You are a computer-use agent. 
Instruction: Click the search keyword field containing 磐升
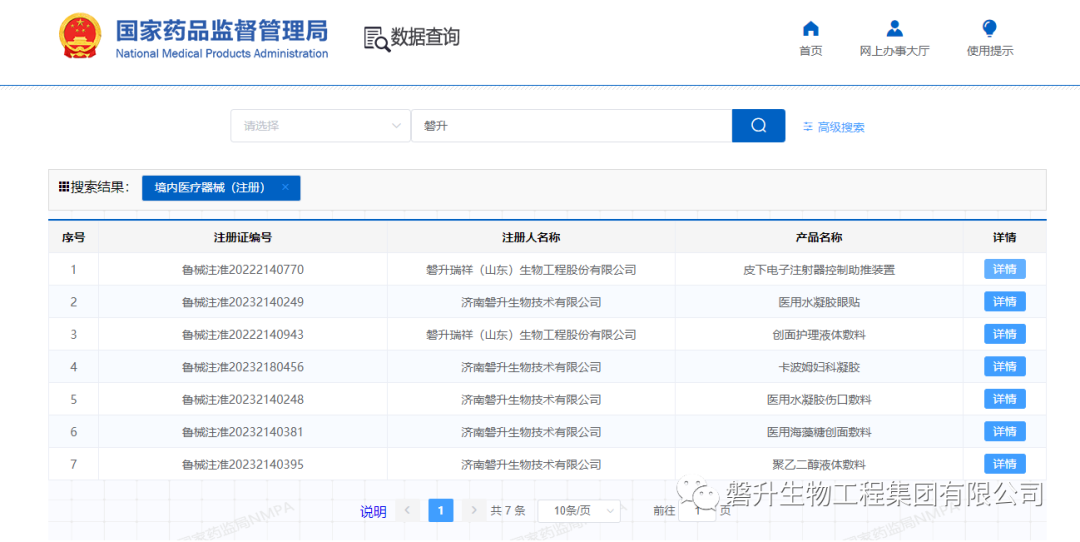pos(572,126)
